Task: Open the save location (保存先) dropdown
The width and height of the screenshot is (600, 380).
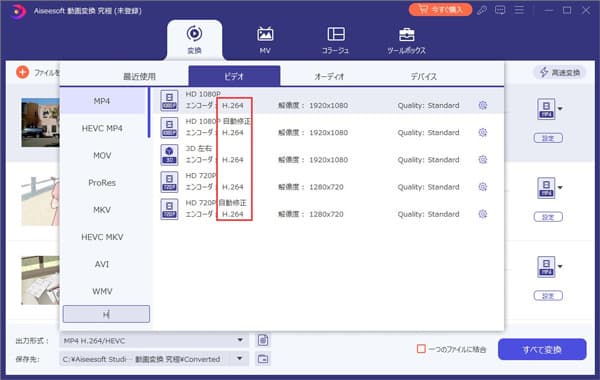Action: 154,359
